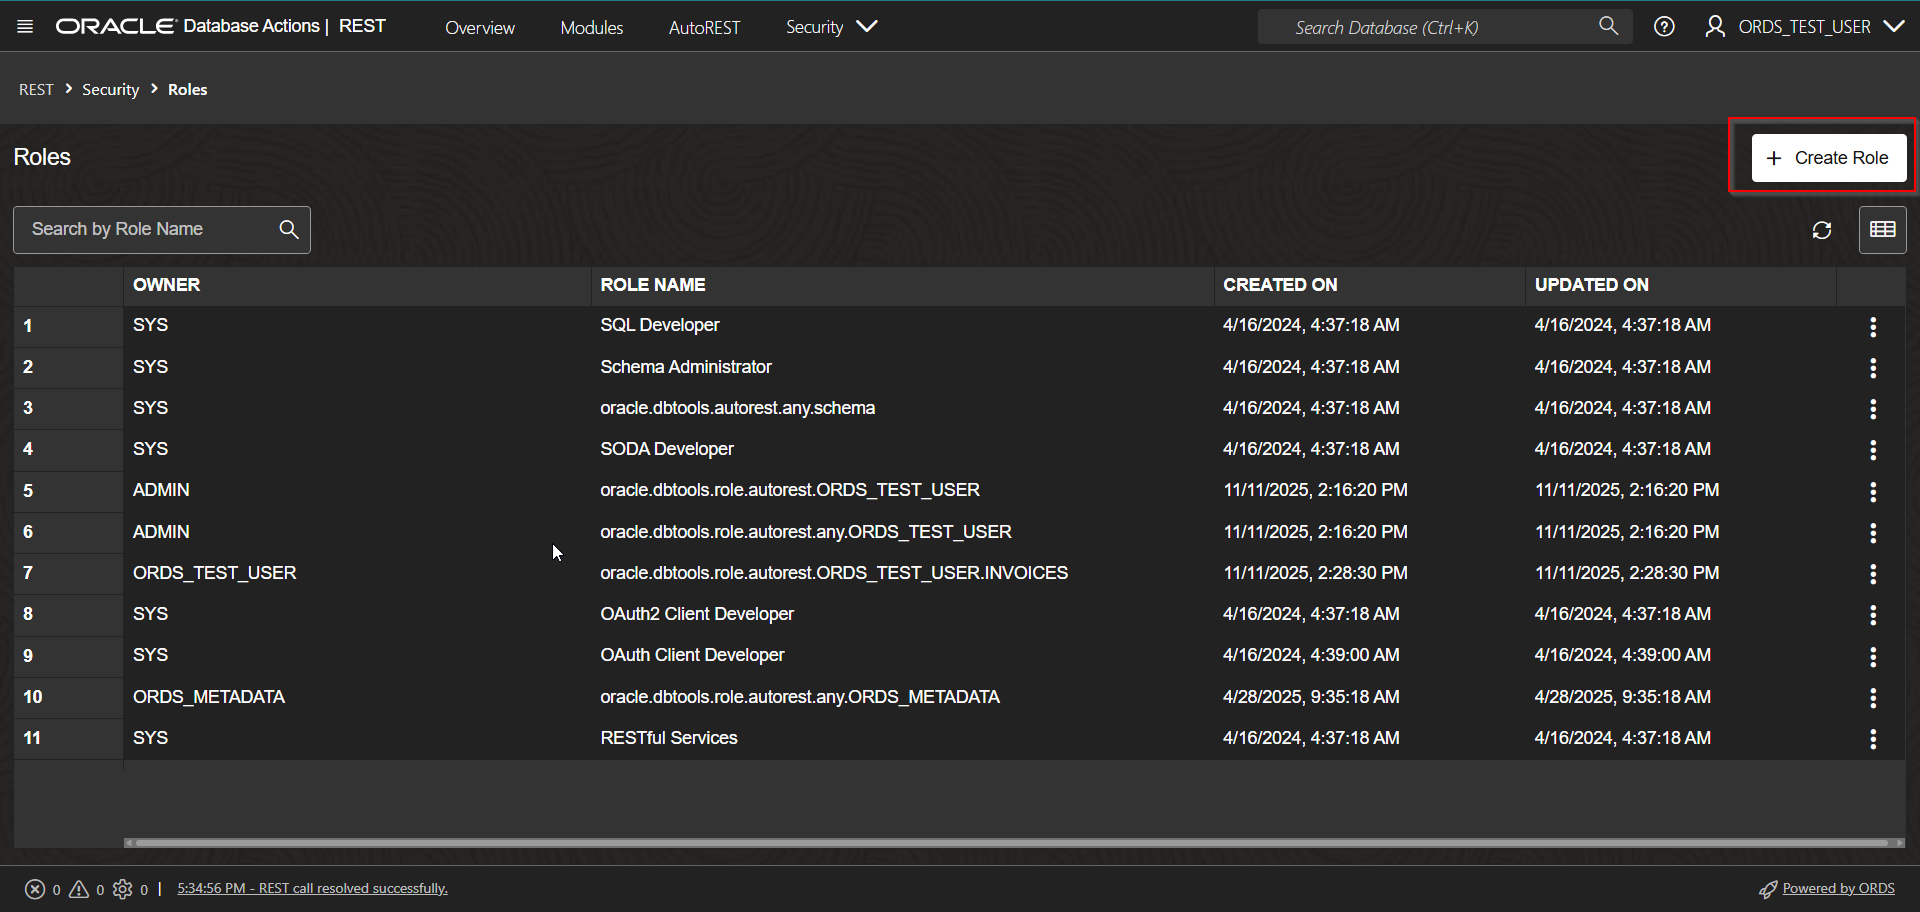The width and height of the screenshot is (1920, 912).
Task: Click the search icon in Role Name search
Action: coord(288,229)
